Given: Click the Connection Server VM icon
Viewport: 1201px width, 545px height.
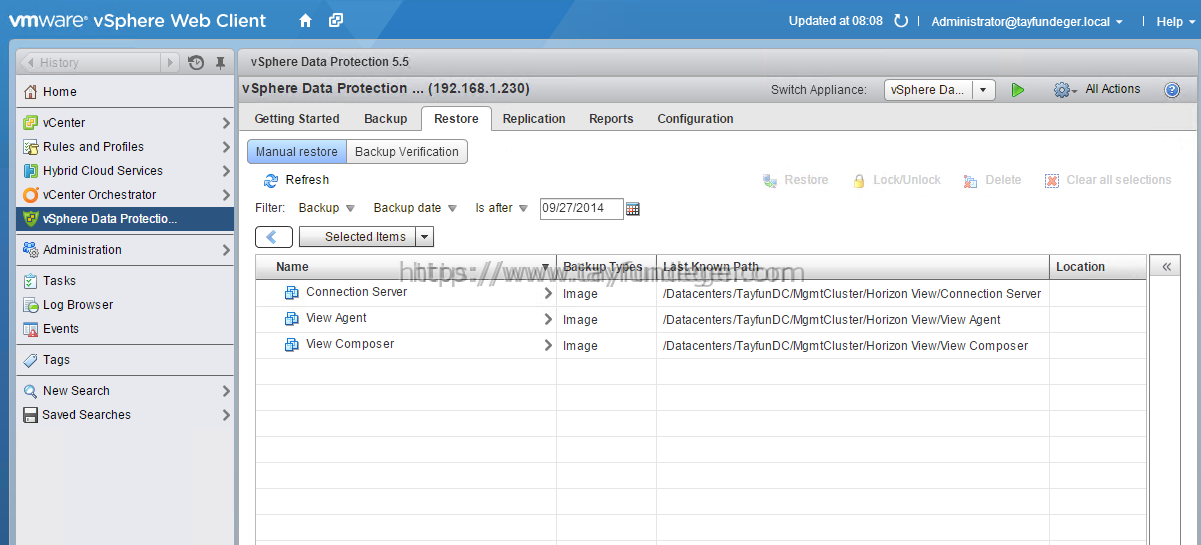Looking at the screenshot, I should pyautogui.click(x=292, y=293).
